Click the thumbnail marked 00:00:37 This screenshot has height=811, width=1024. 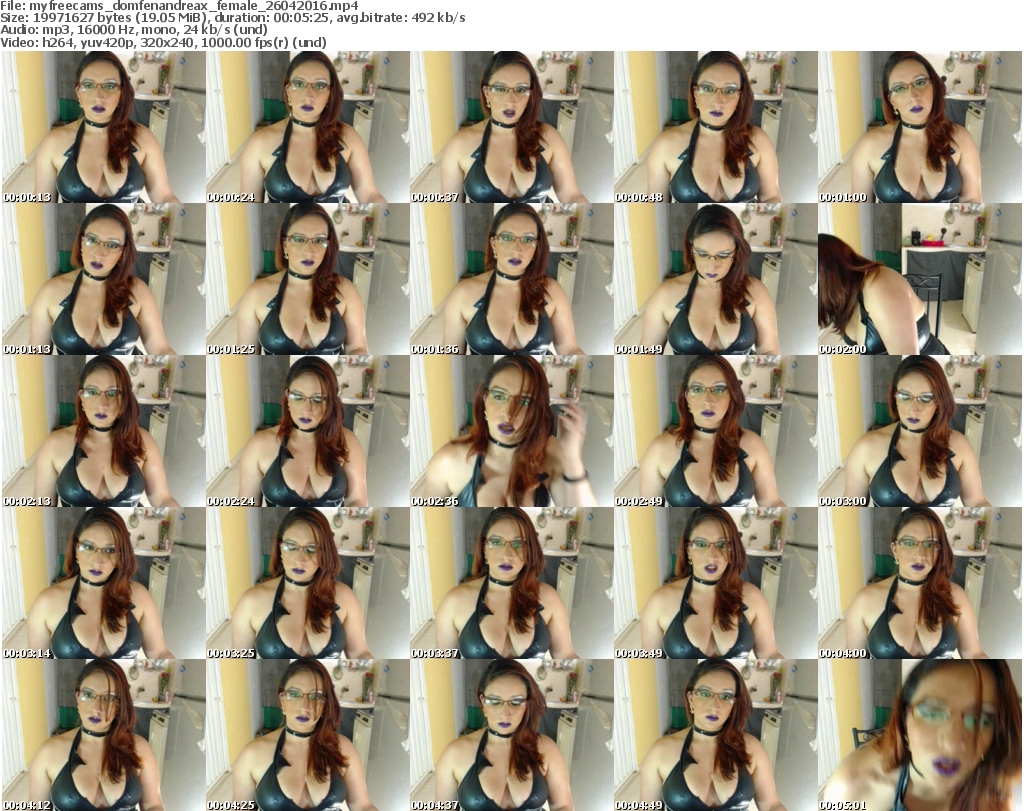pyautogui.click(x=512, y=127)
